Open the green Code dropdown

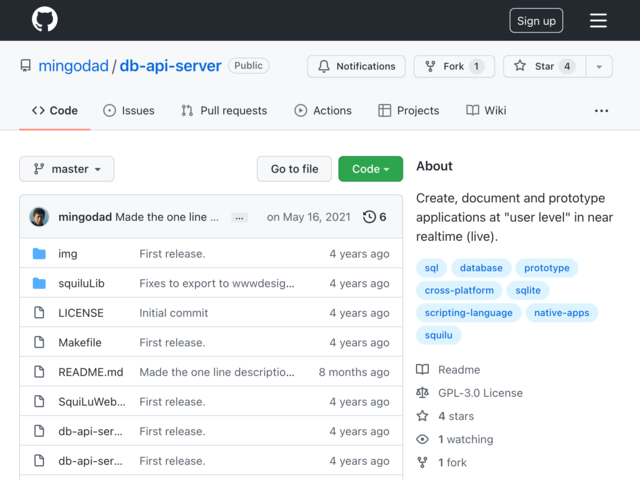370,169
